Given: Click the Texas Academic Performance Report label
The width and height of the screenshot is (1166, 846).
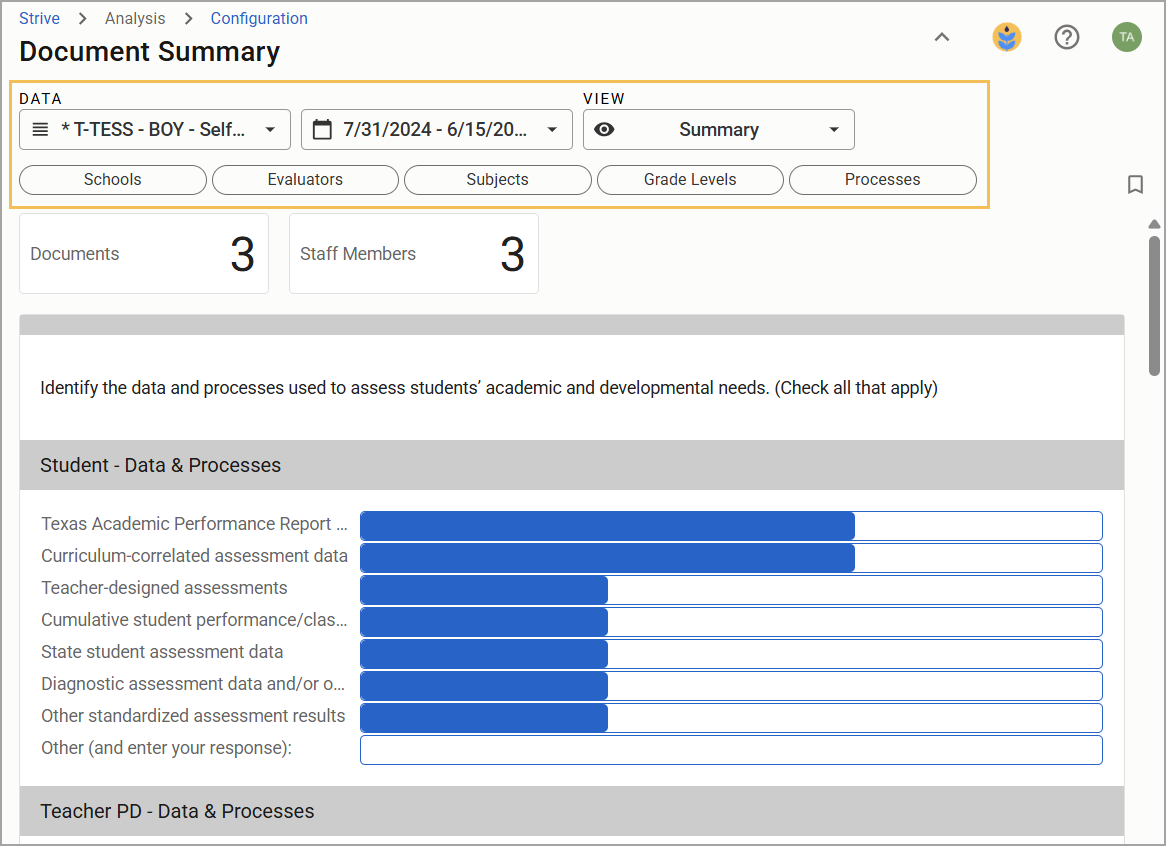Looking at the screenshot, I should point(194,524).
